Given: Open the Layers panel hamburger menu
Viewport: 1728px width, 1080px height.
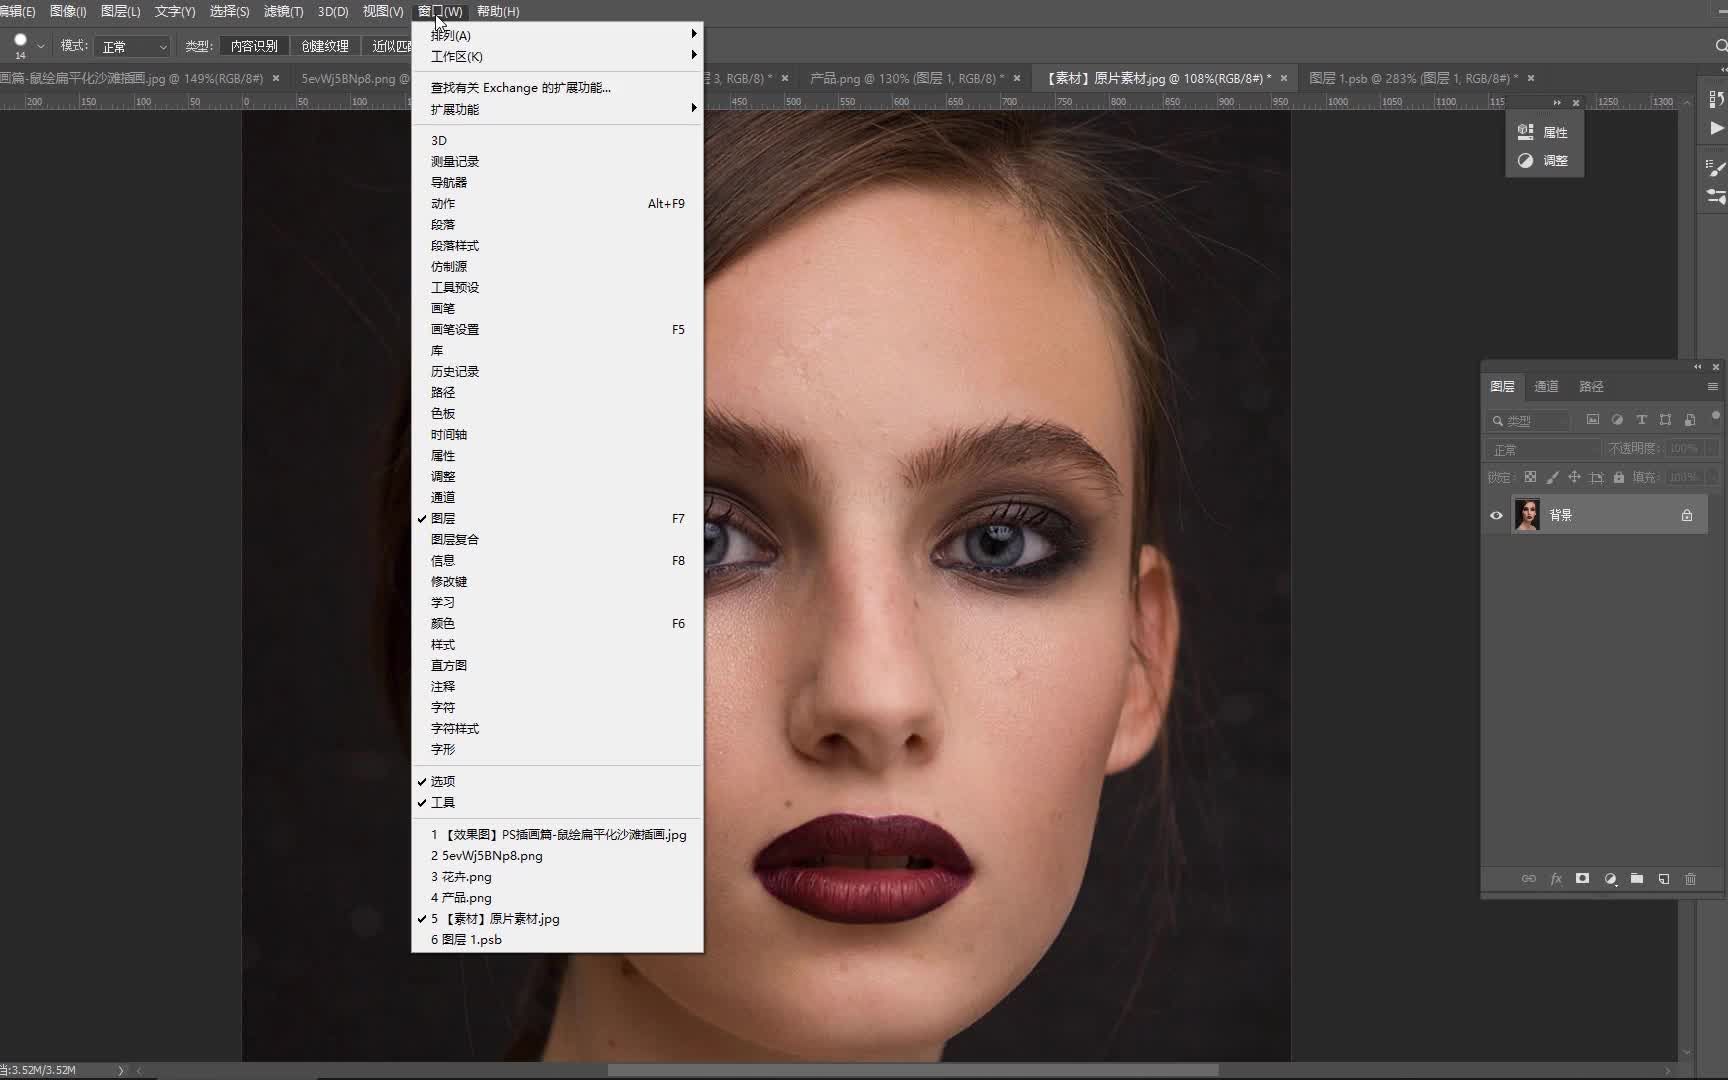Looking at the screenshot, I should point(1712,387).
